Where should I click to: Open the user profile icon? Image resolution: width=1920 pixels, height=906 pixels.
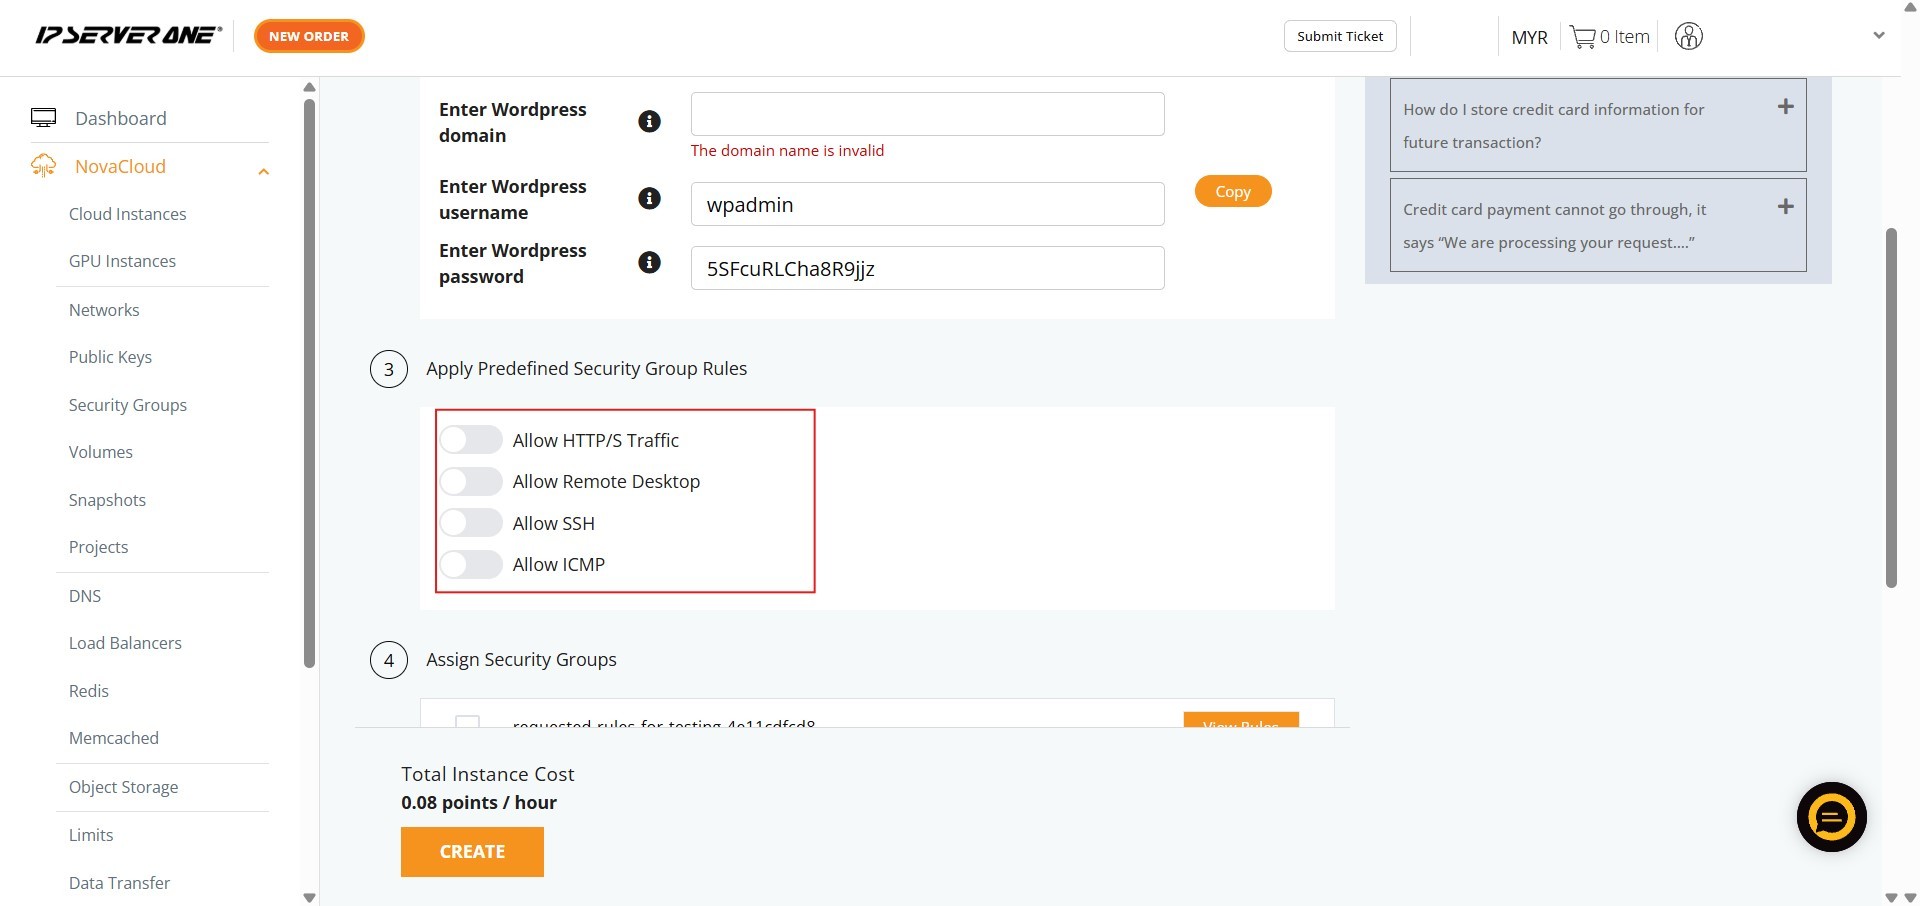1688,37
